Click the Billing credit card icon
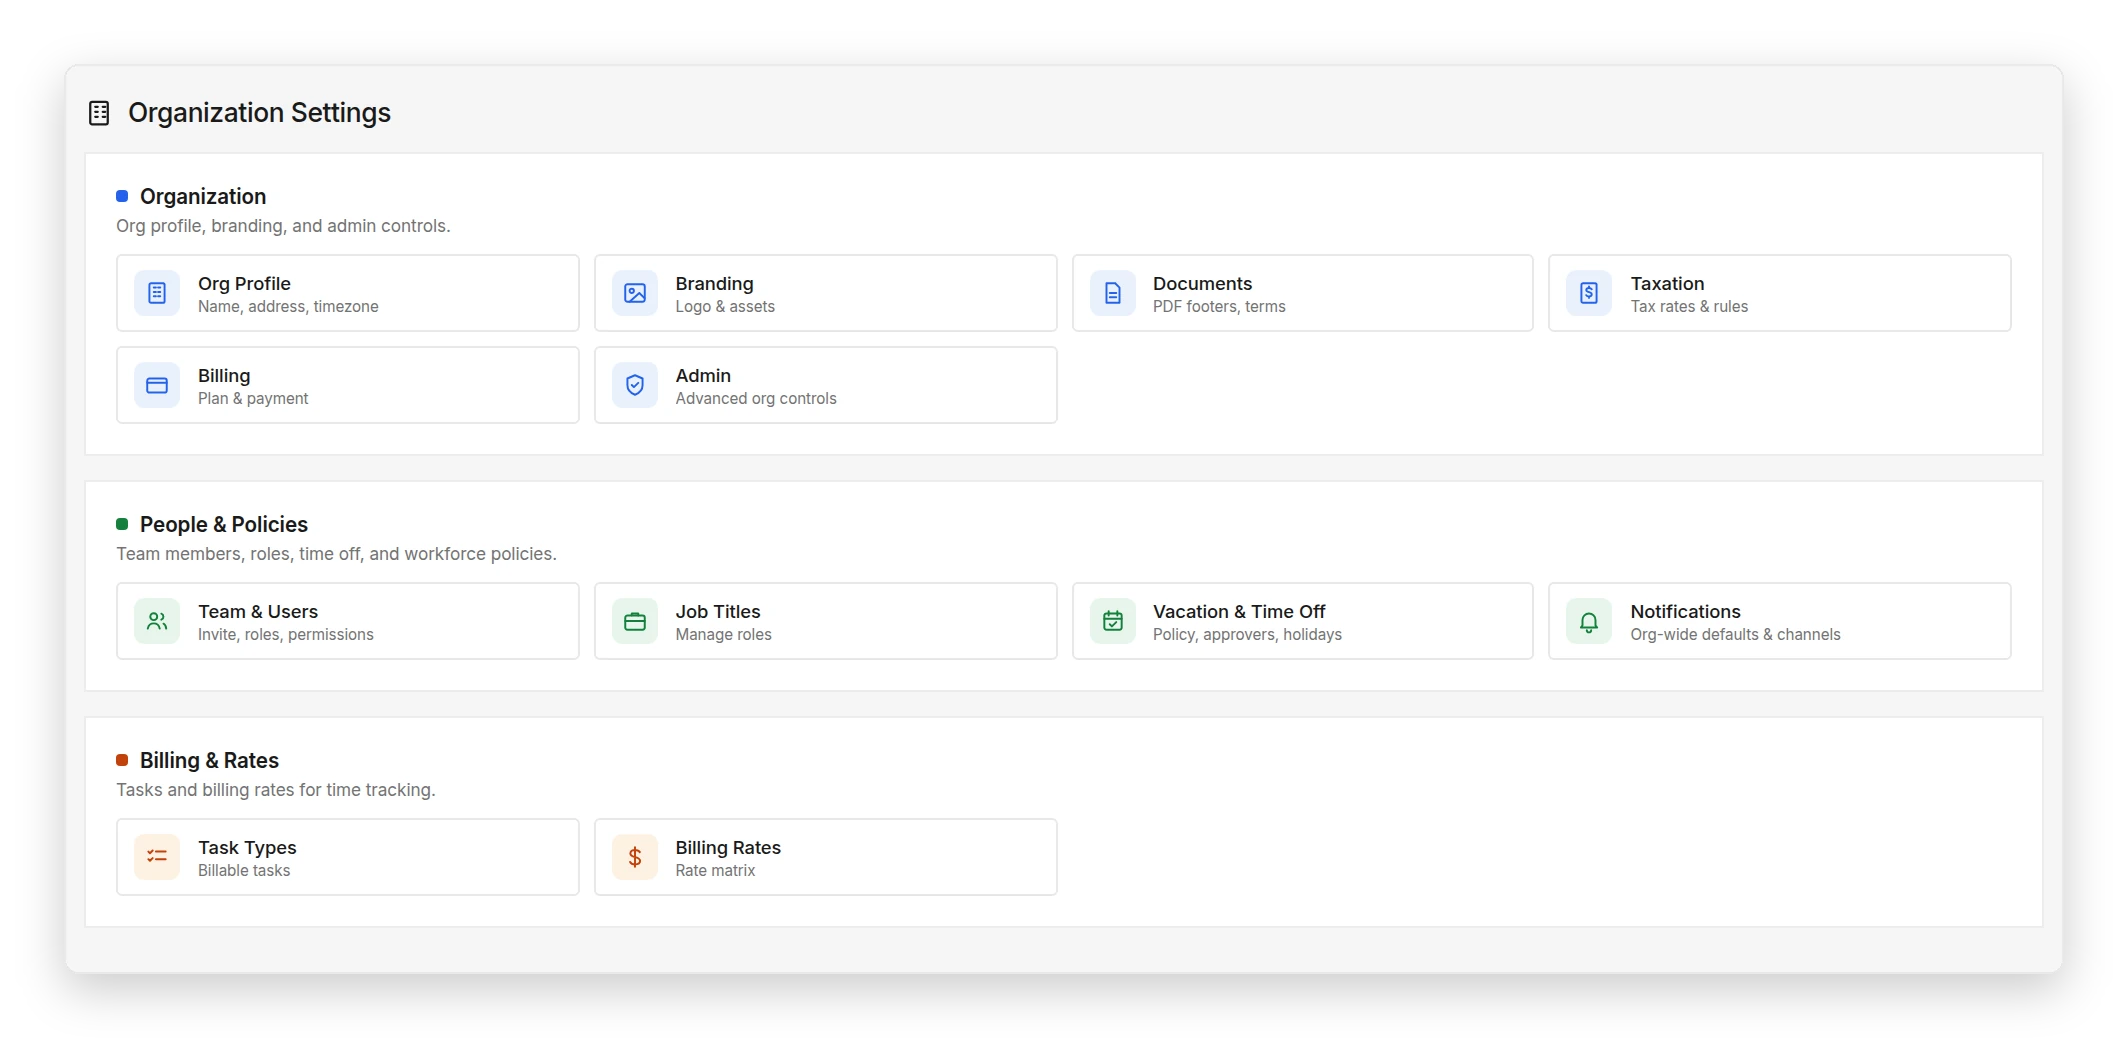This screenshot has width=2128, height=1038. coord(157,385)
